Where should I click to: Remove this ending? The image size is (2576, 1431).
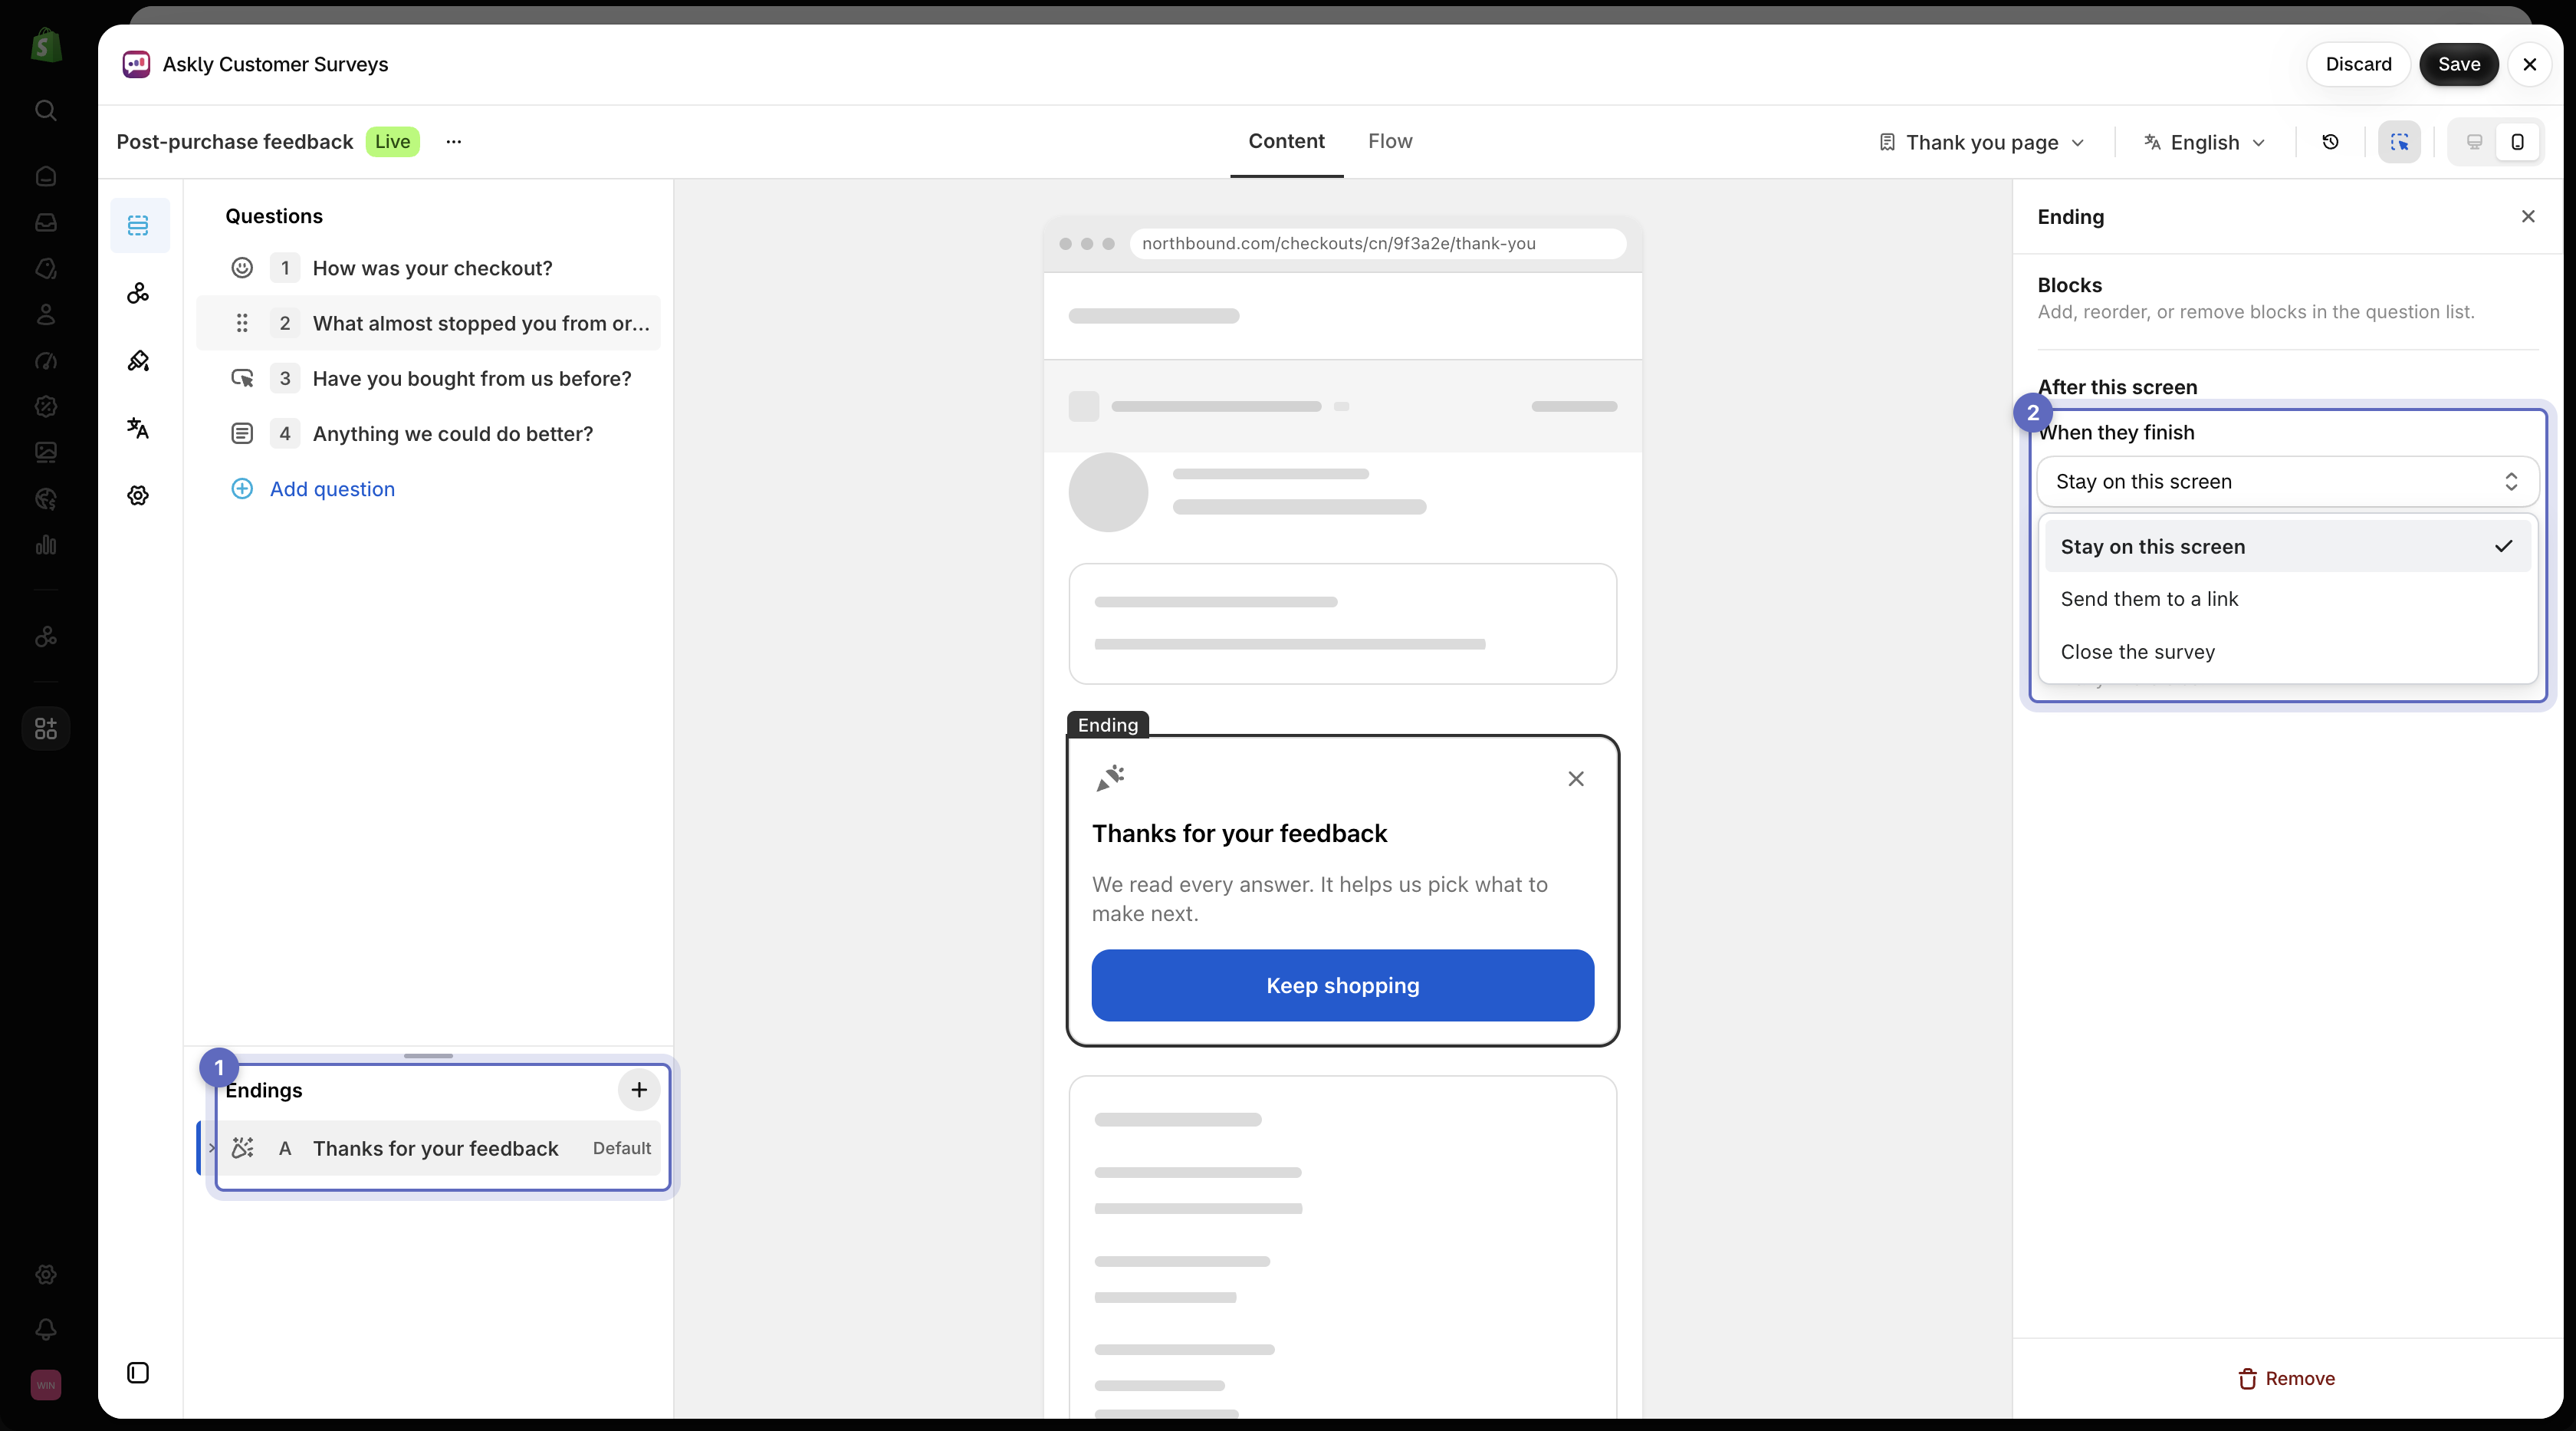pyautogui.click(x=2286, y=1379)
